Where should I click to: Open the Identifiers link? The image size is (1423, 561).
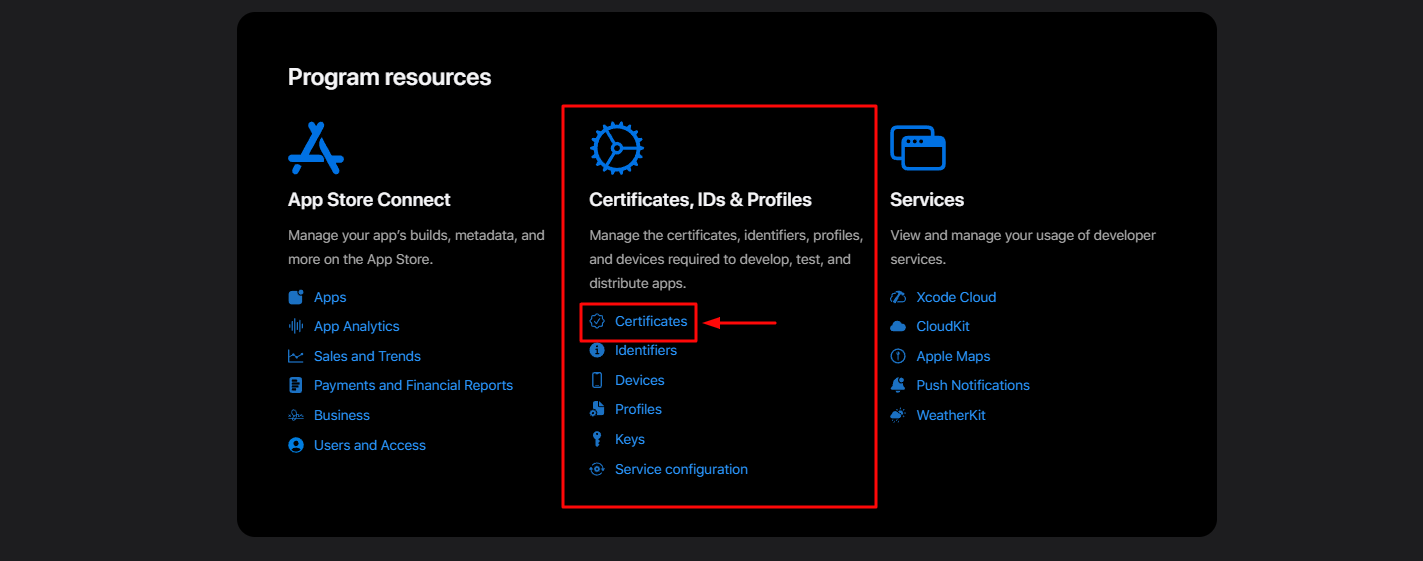coord(646,350)
